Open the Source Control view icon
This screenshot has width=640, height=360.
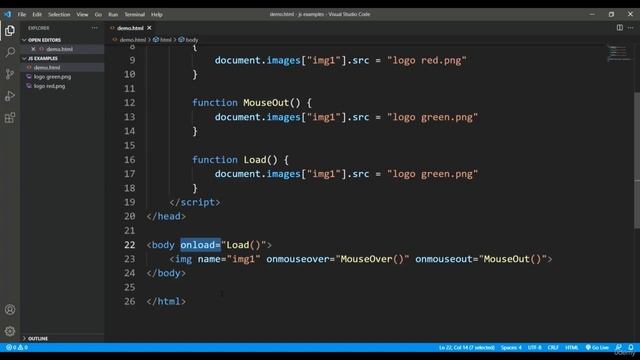pyautogui.click(x=10, y=74)
